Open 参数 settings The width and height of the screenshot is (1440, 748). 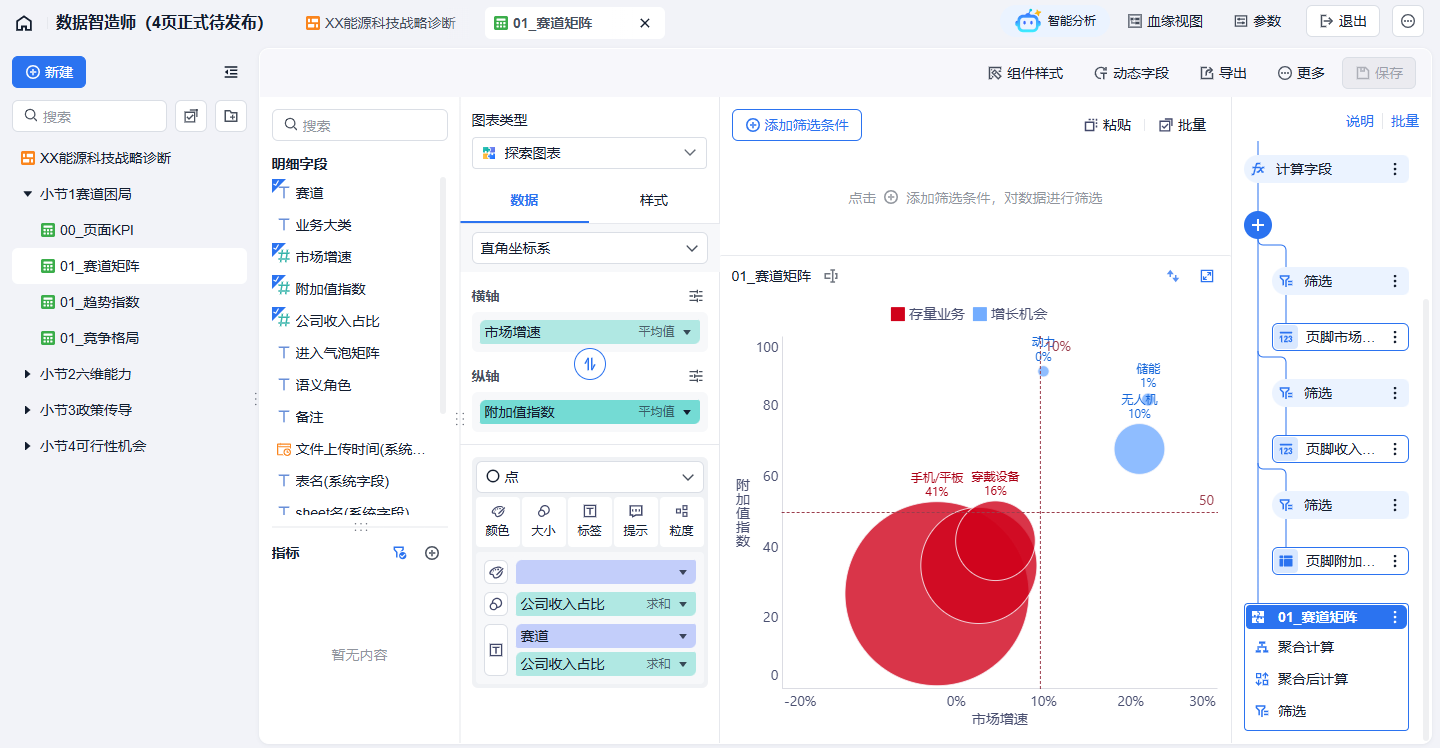click(1257, 21)
